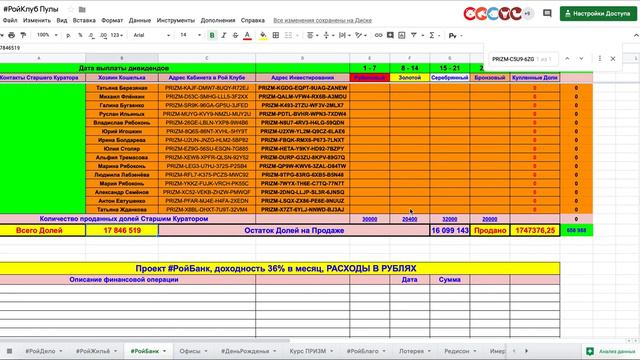Click the print icon in the toolbar
Screen dimensions: 640x360
11,36
